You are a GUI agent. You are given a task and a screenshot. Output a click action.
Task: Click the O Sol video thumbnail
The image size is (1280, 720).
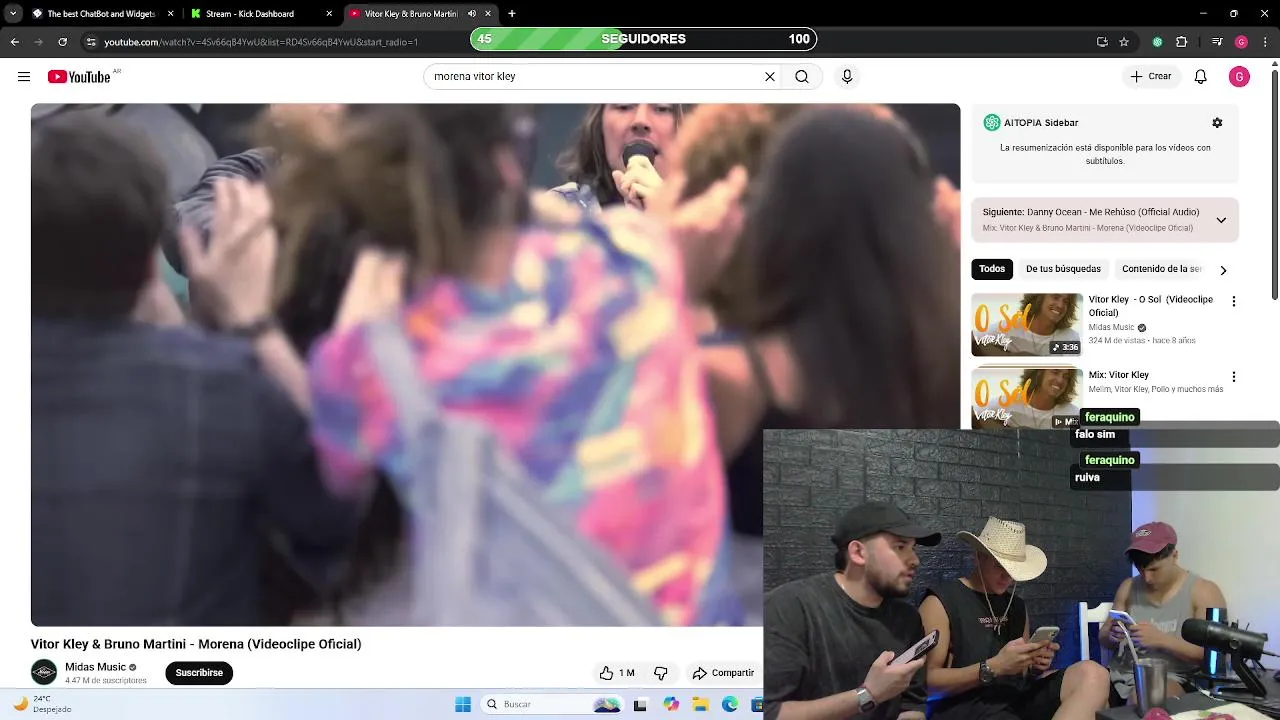coord(1027,324)
